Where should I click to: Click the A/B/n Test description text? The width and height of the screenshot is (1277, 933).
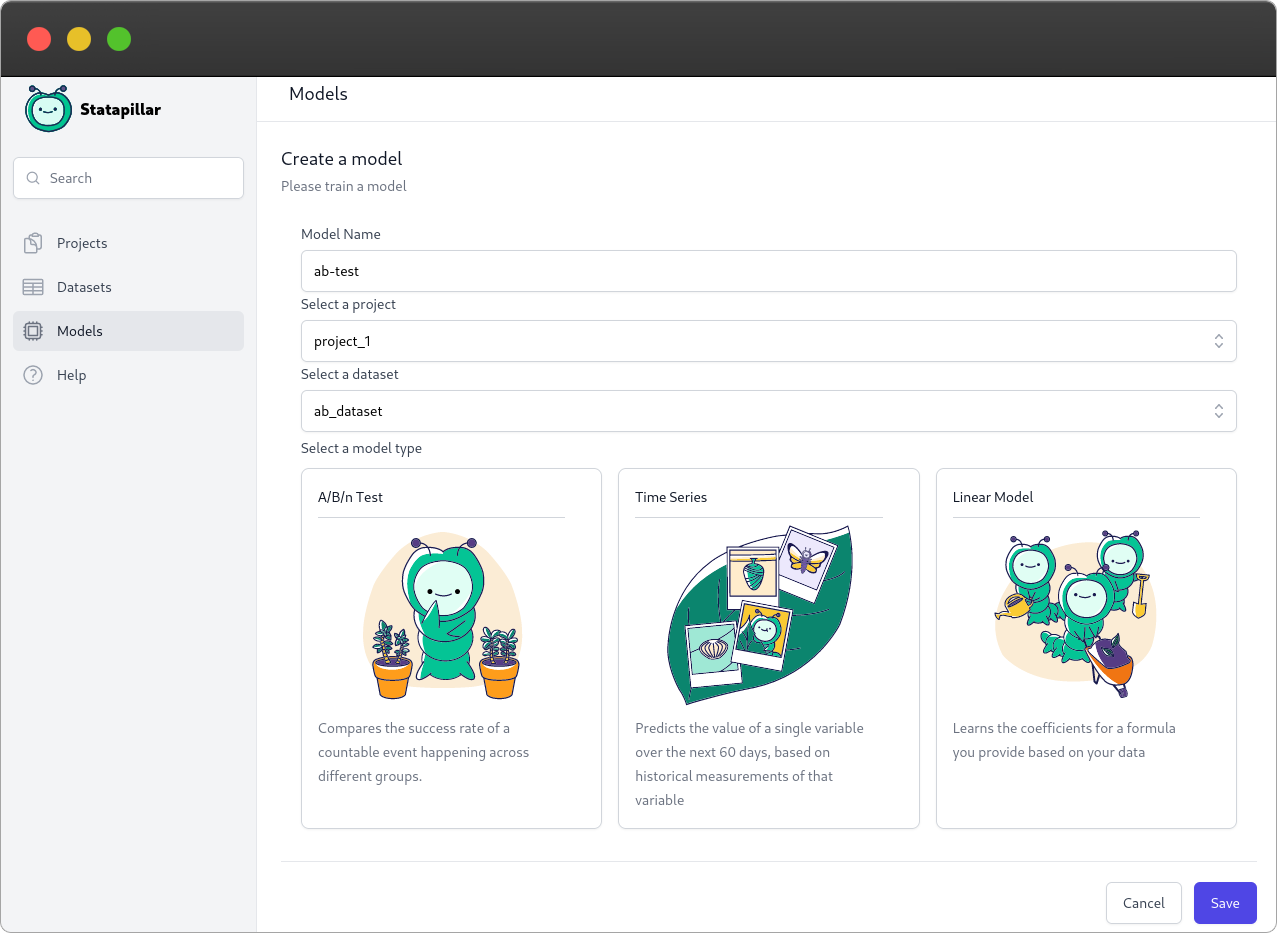424,752
